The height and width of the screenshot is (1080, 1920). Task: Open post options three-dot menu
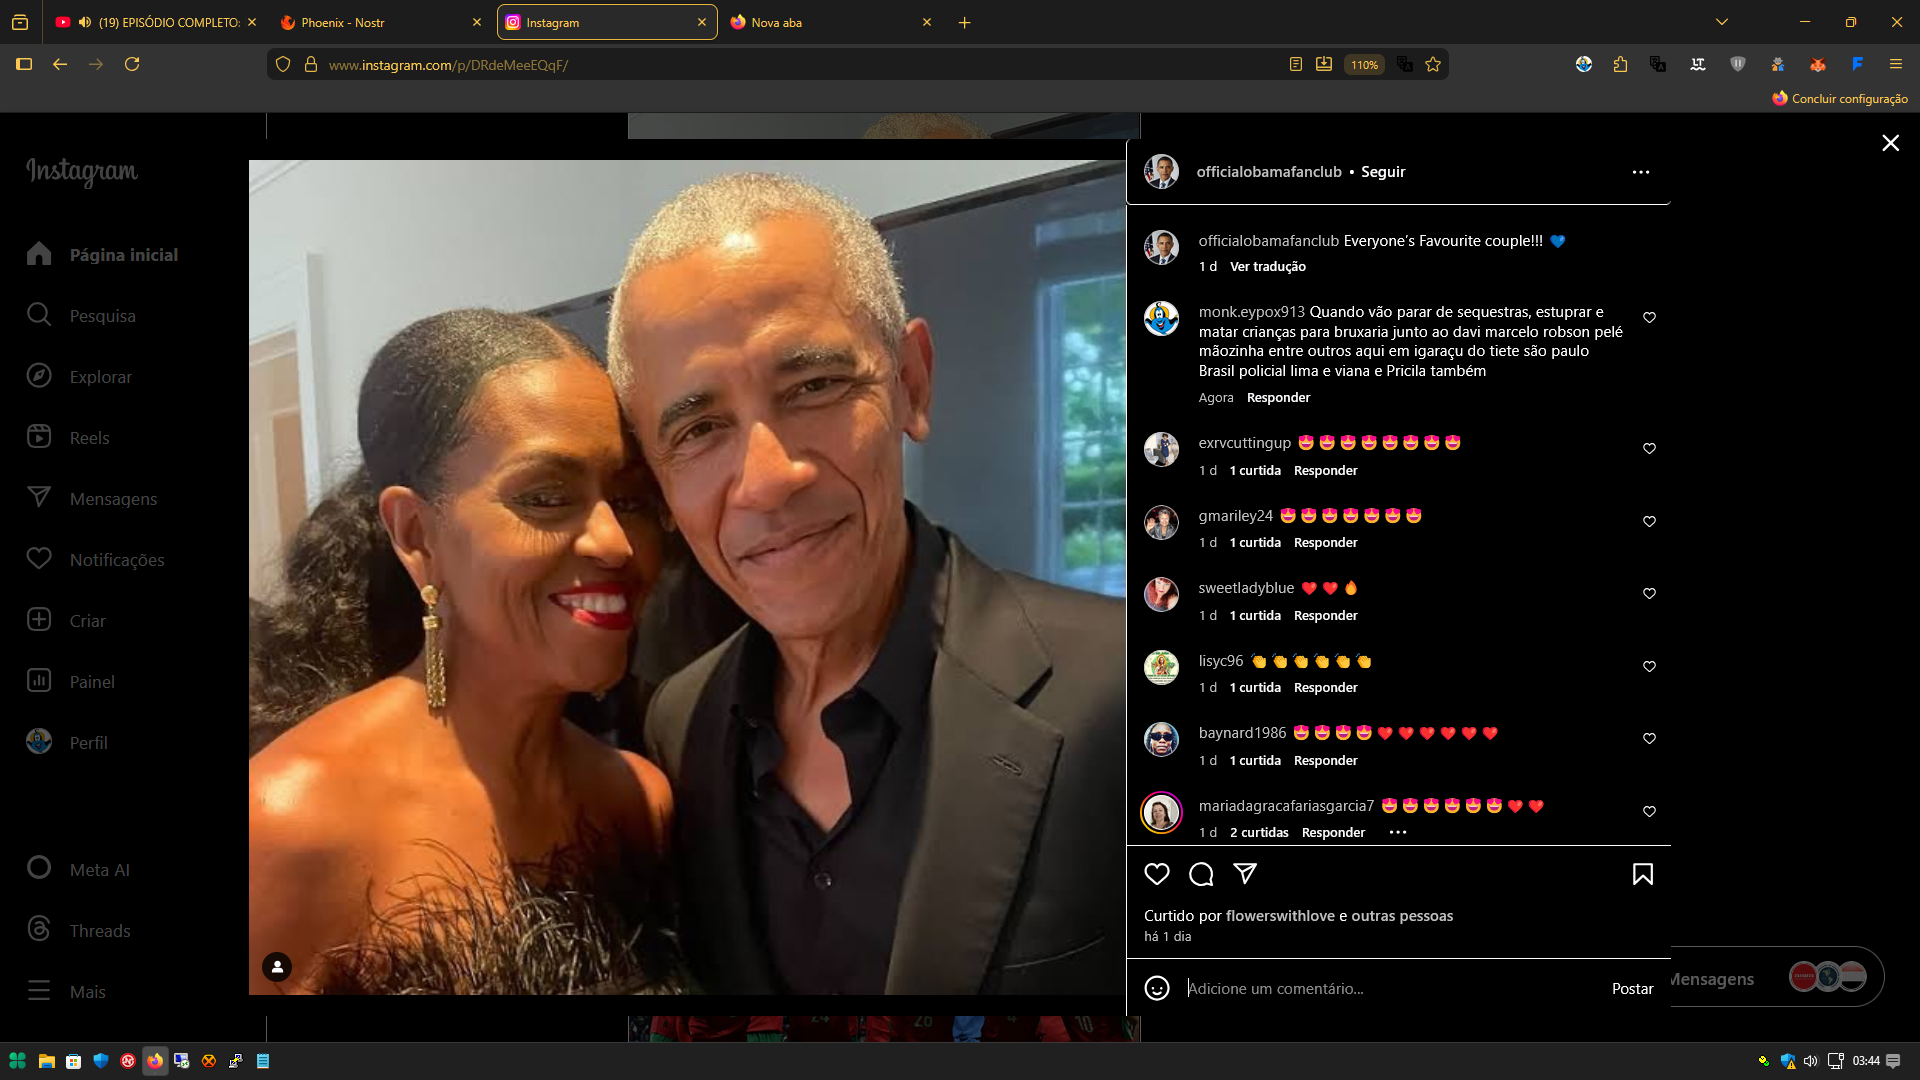(1640, 172)
